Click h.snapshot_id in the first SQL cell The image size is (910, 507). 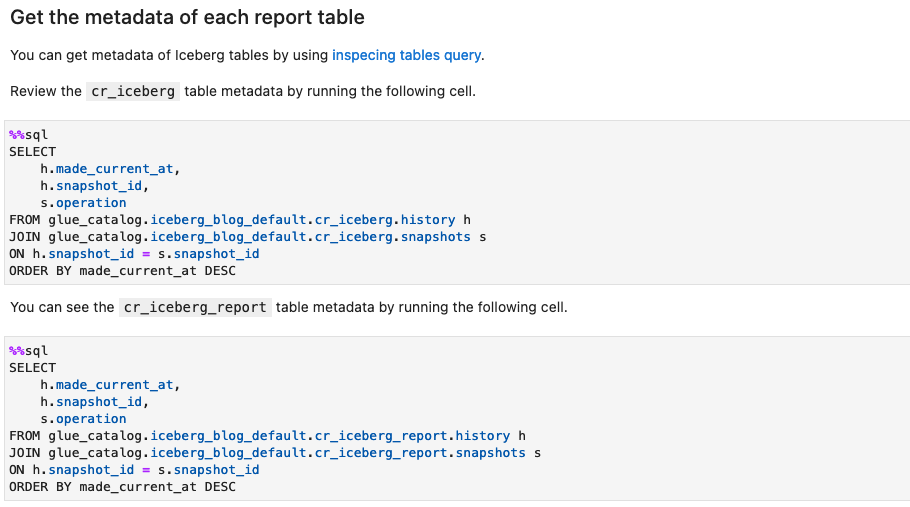click(x=94, y=186)
